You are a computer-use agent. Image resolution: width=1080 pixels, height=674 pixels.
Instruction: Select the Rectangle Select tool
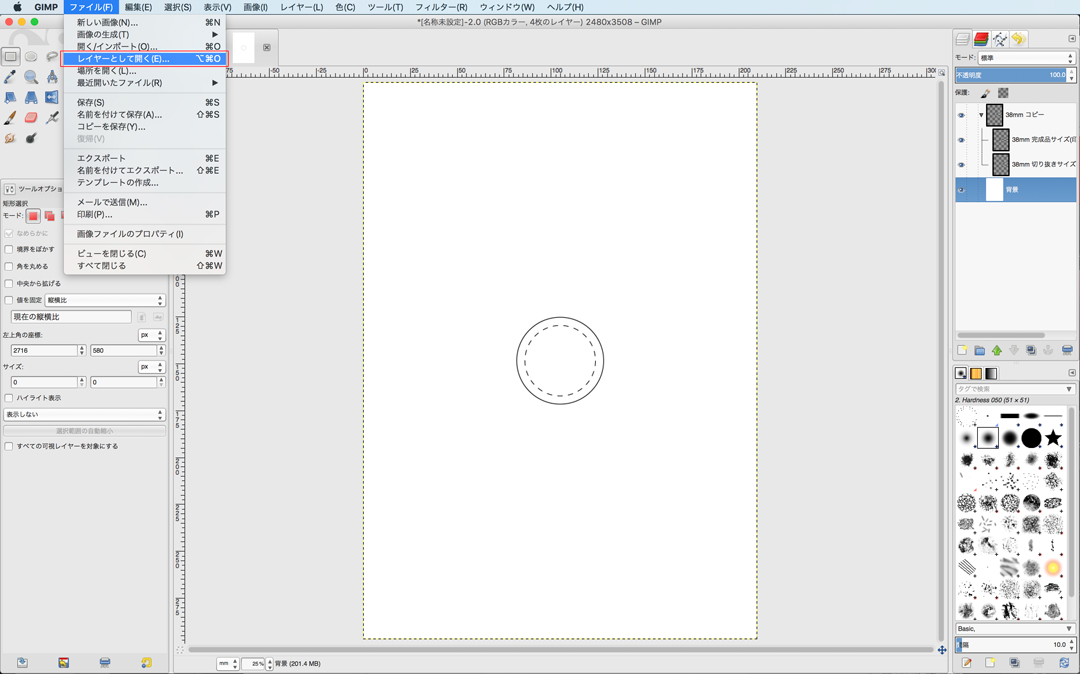tap(10, 56)
